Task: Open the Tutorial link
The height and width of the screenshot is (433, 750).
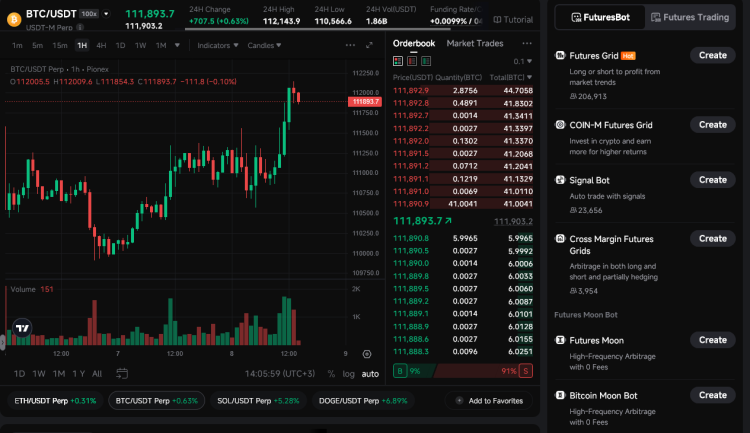Action: point(513,20)
